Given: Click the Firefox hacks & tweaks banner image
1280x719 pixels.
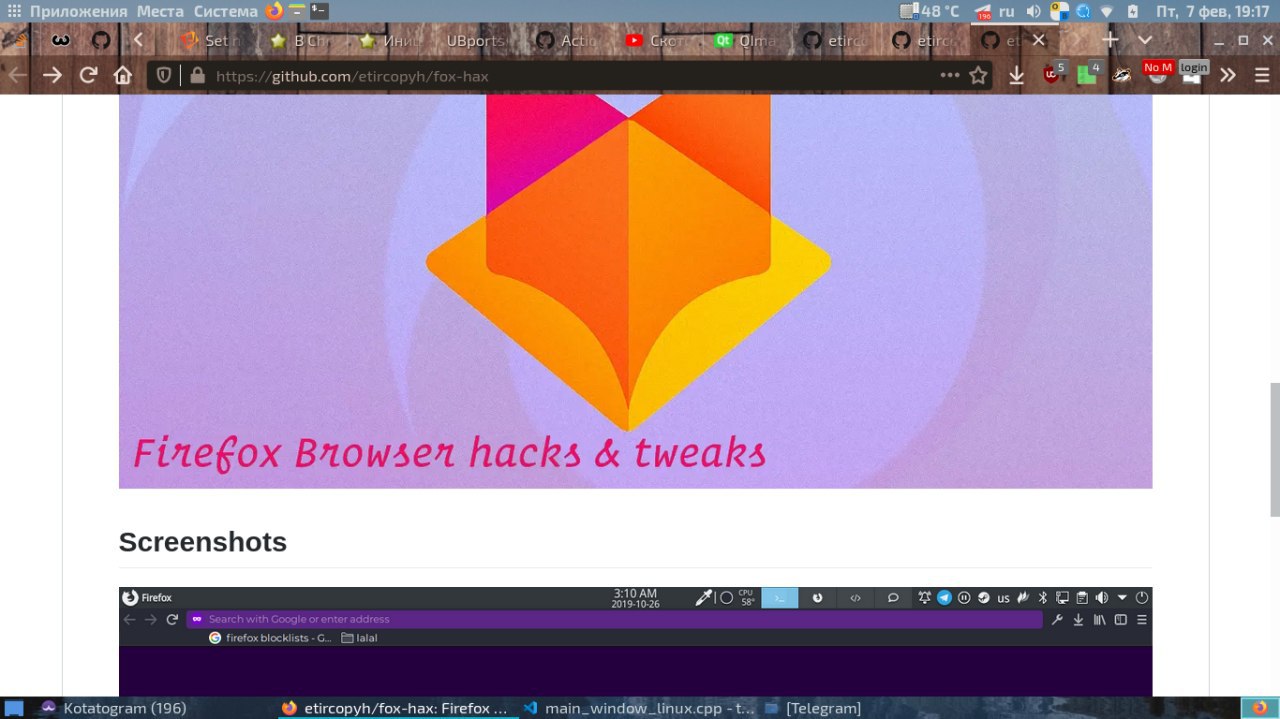Looking at the screenshot, I should 635,291.
